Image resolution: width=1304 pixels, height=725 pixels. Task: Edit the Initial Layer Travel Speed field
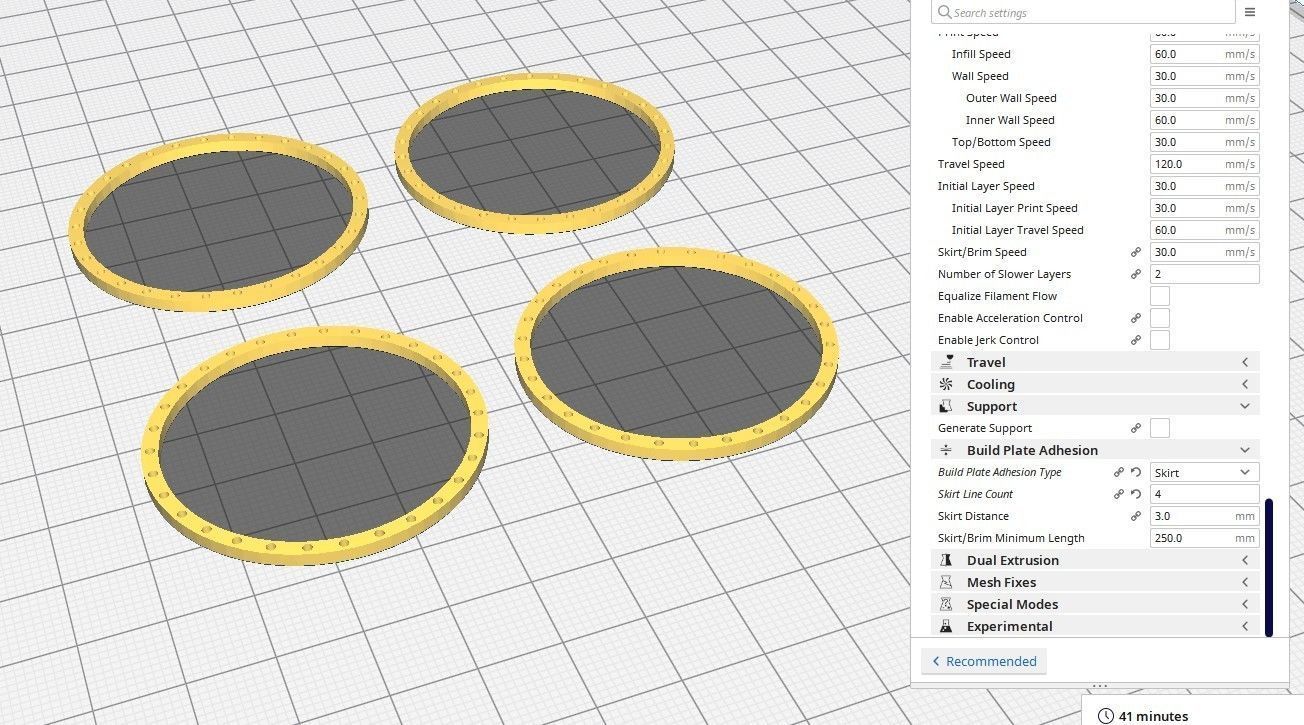coord(1205,230)
